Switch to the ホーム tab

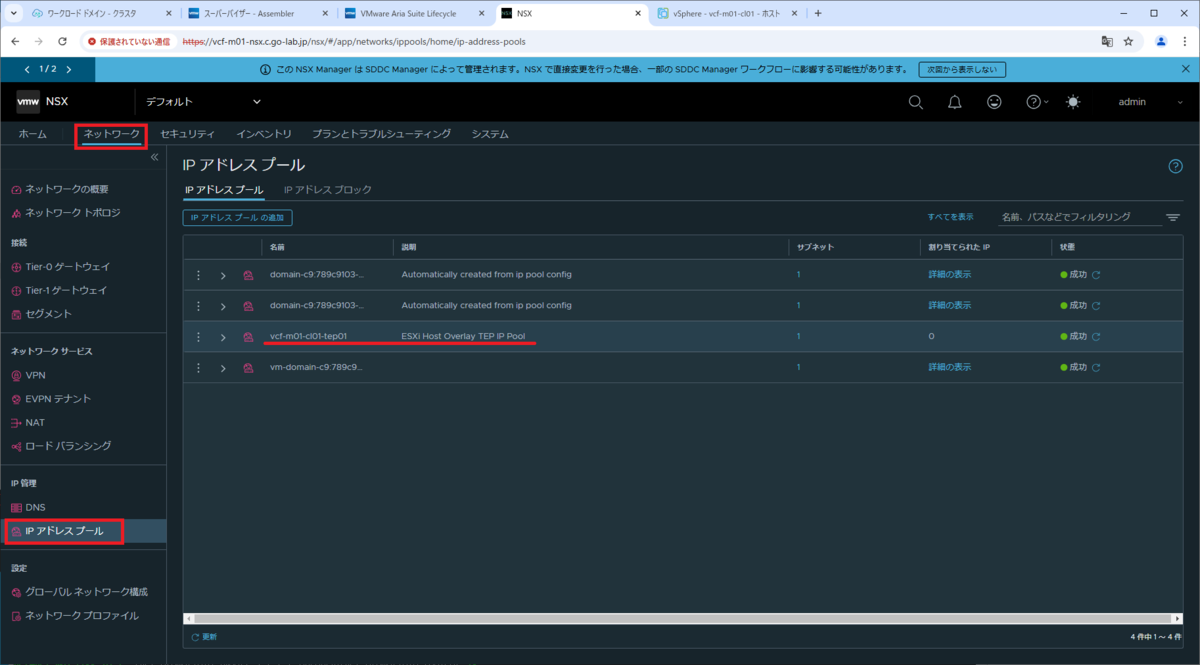33,134
